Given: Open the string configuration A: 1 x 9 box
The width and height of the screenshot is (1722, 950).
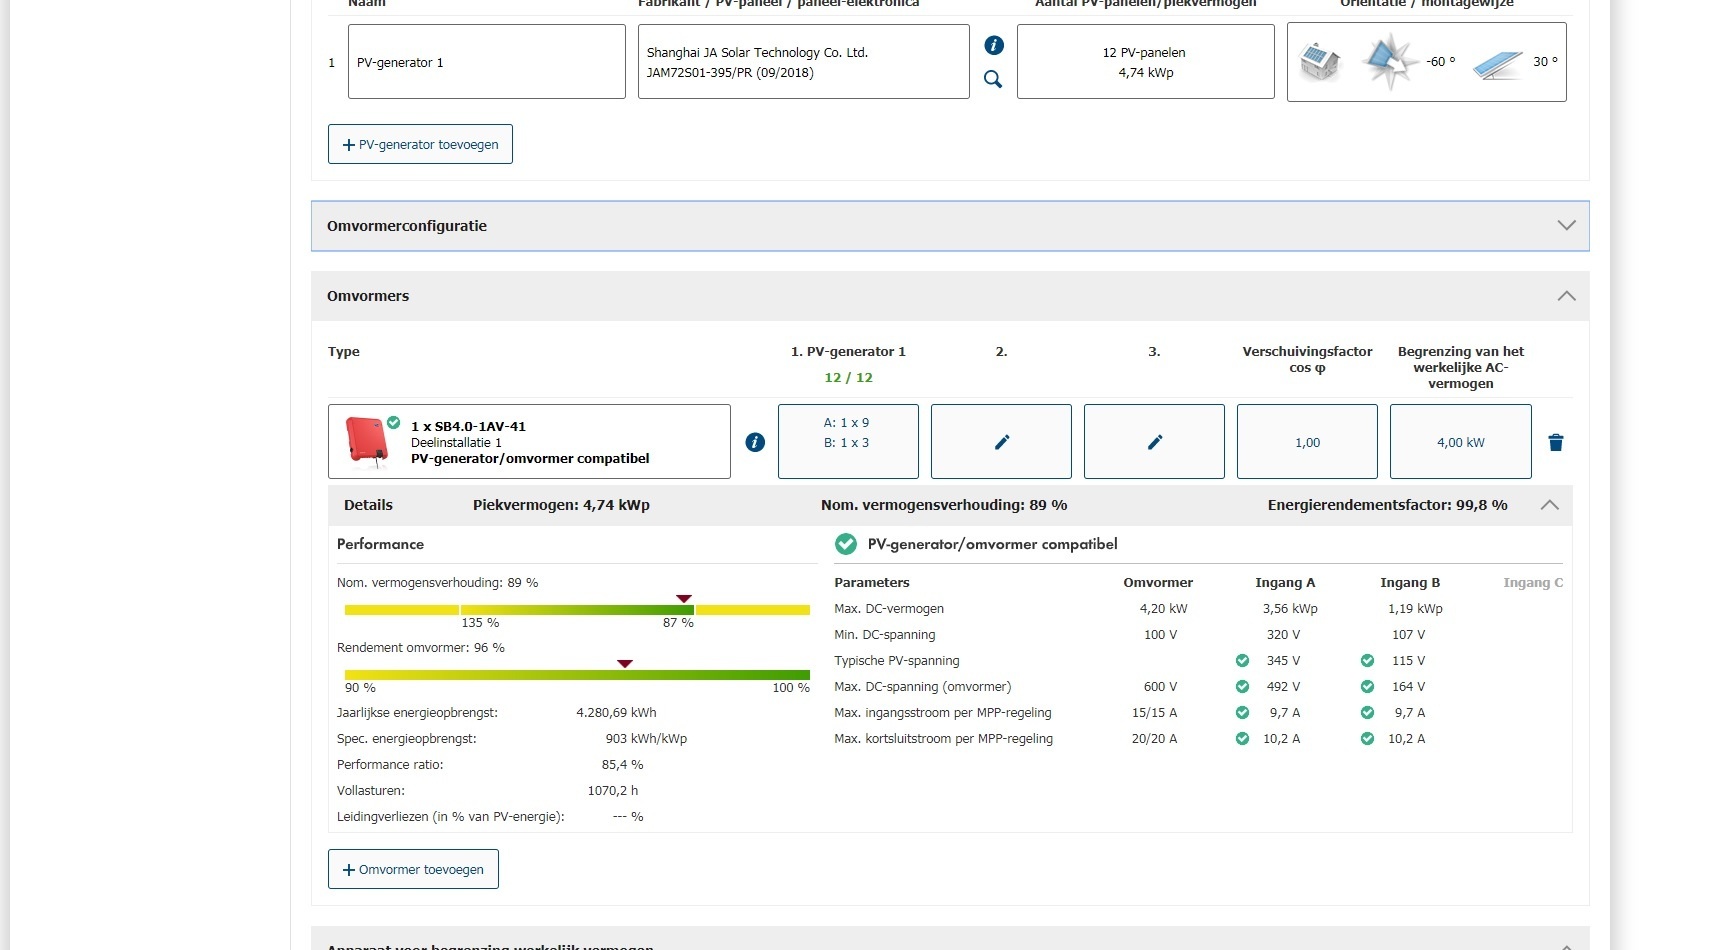Looking at the screenshot, I should [848, 442].
